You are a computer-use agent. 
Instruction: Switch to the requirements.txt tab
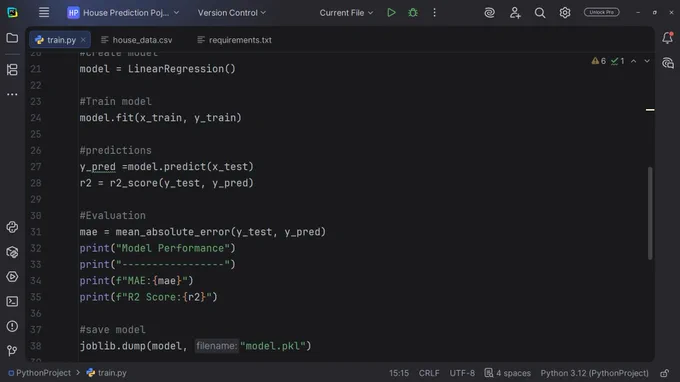tap(234, 40)
